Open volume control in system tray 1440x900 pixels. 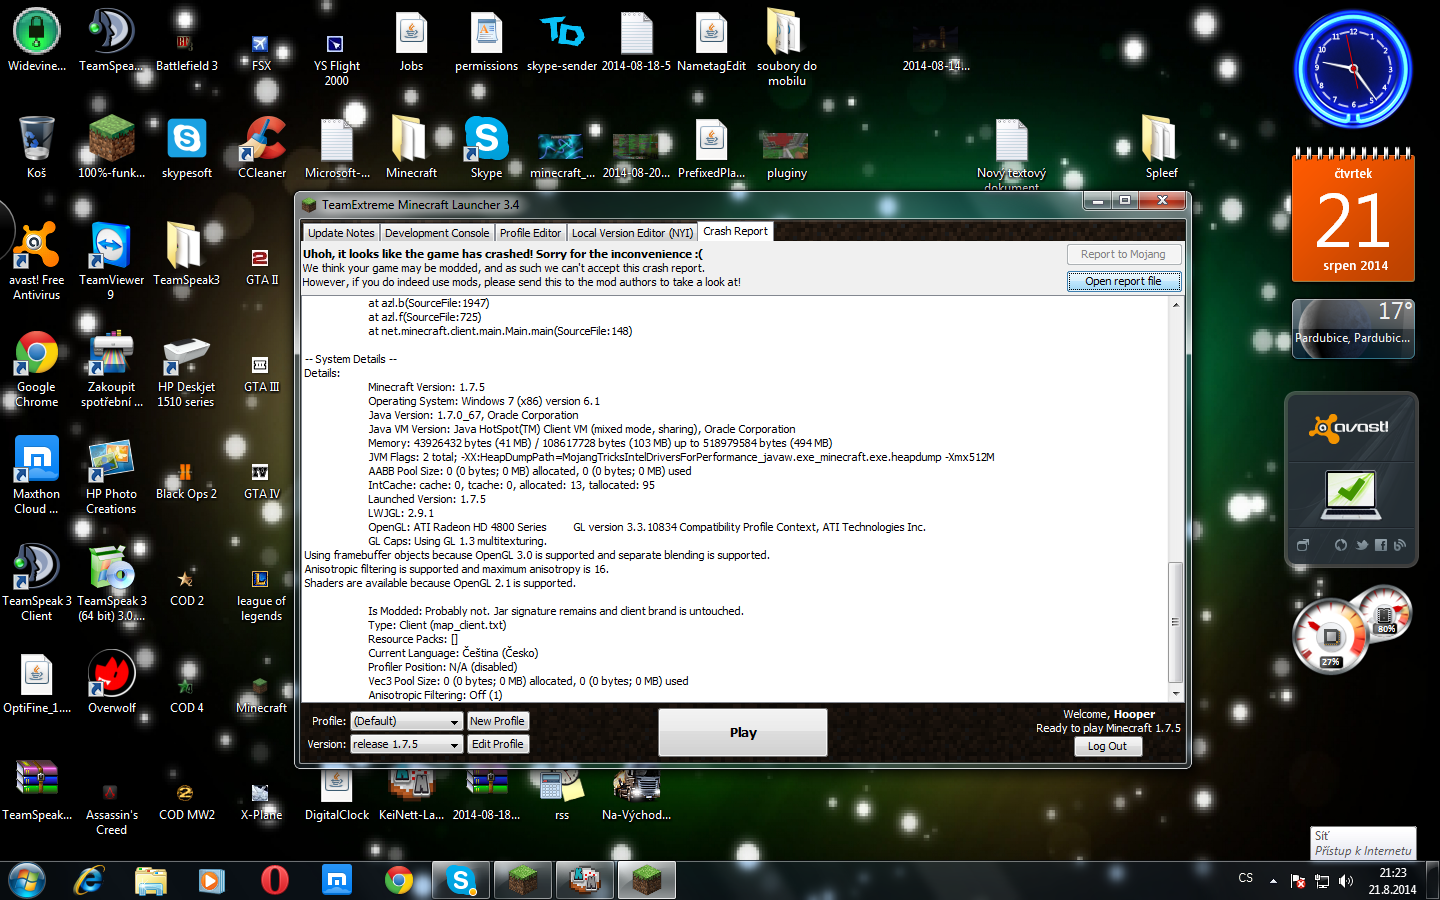click(1346, 881)
